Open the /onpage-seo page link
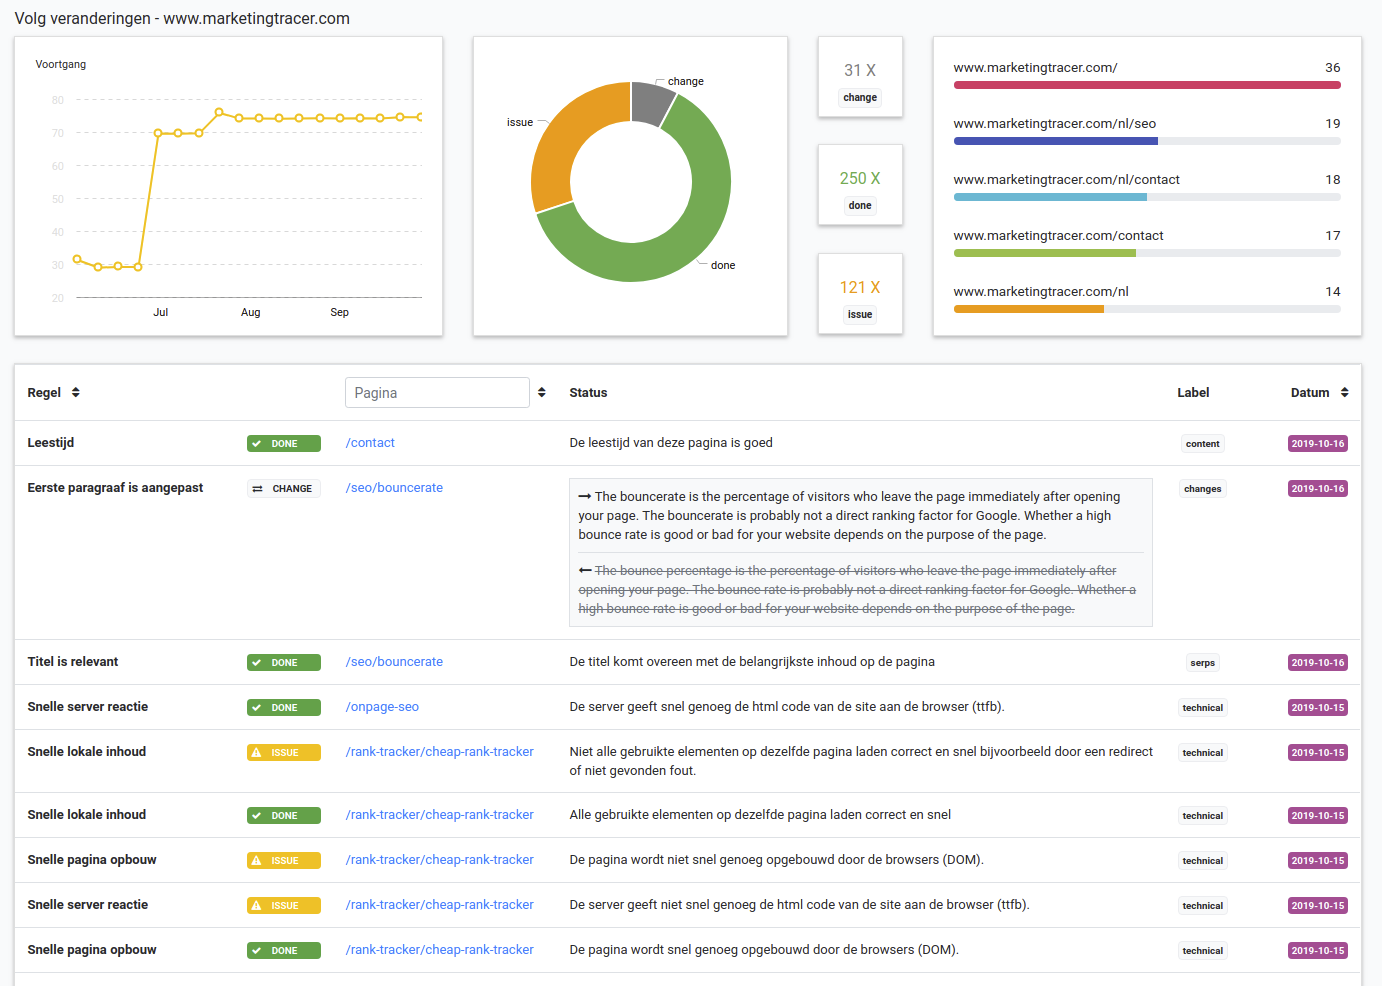This screenshot has width=1382, height=986. pyautogui.click(x=382, y=707)
